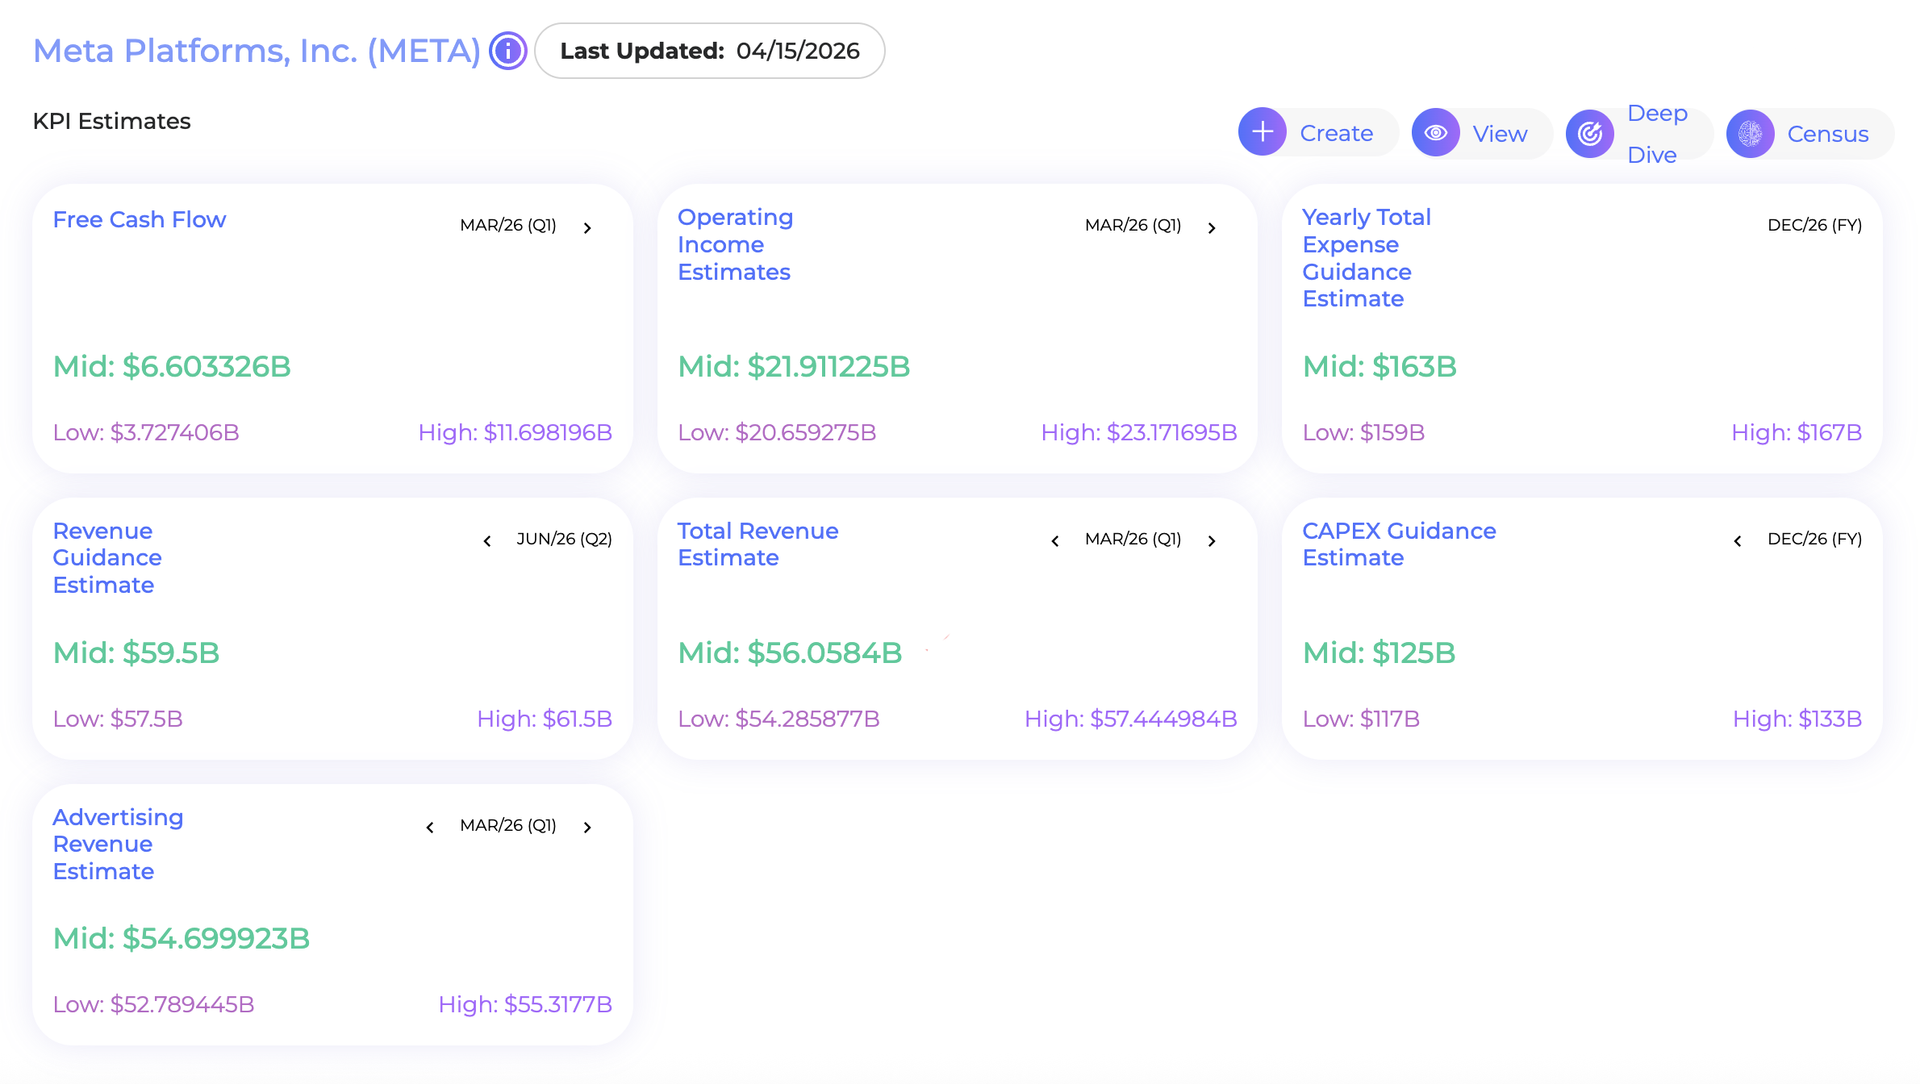Screen dimensions: 1920x1084
Task: Click 'Mid: $21.911225B' value
Action: tap(794, 367)
